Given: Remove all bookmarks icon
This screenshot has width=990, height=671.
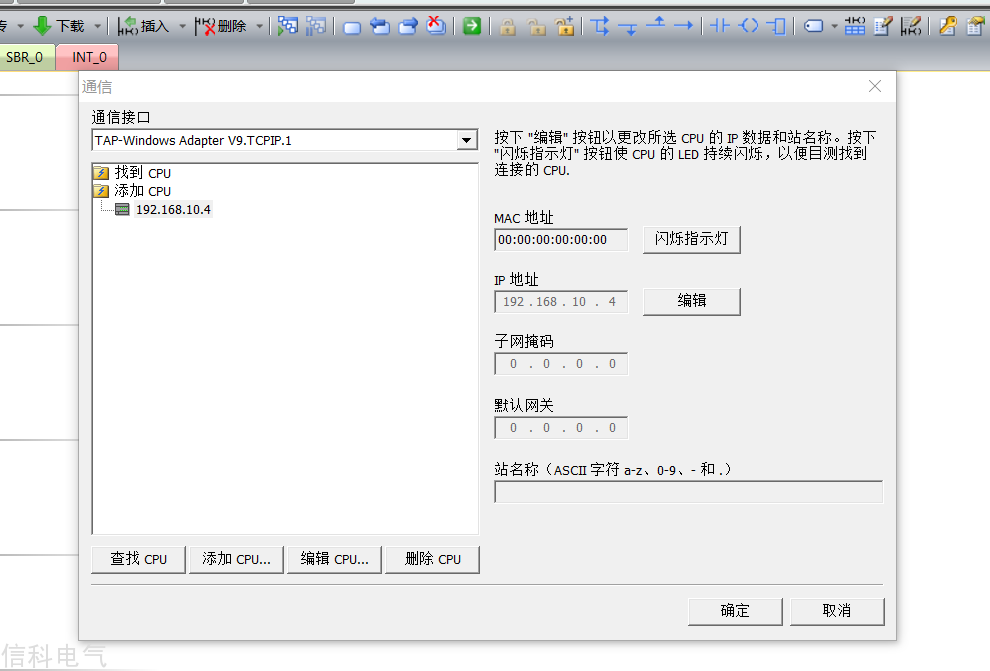Looking at the screenshot, I should tap(436, 26).
